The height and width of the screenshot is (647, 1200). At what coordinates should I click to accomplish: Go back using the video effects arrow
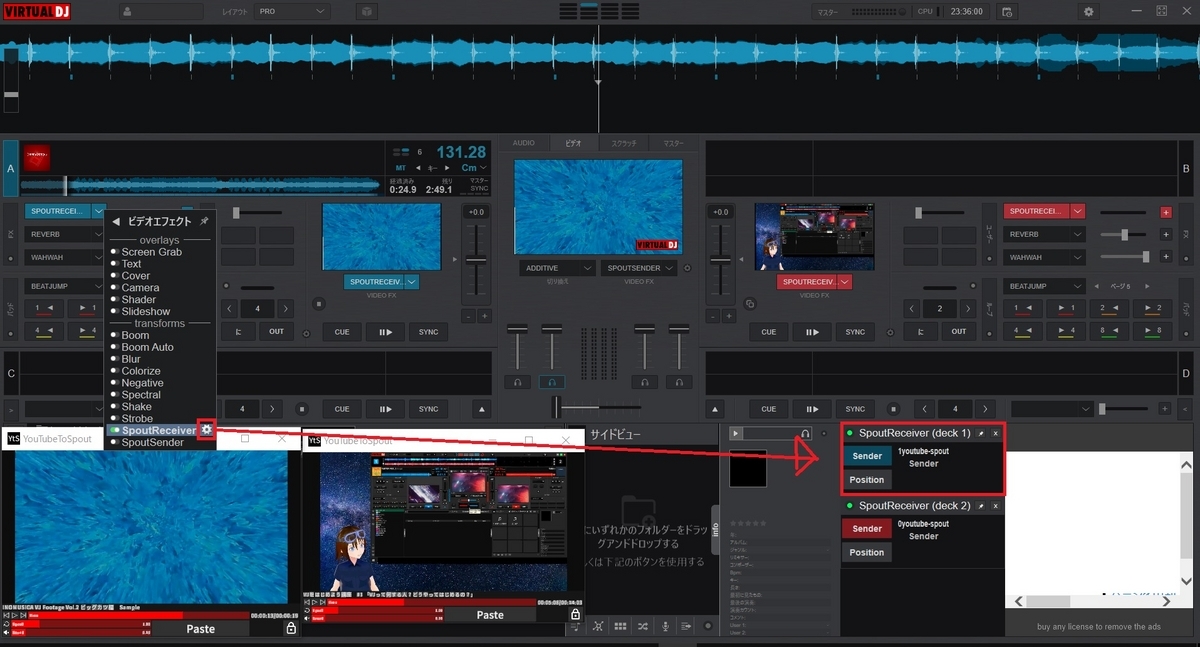click(x=116, y=222)
